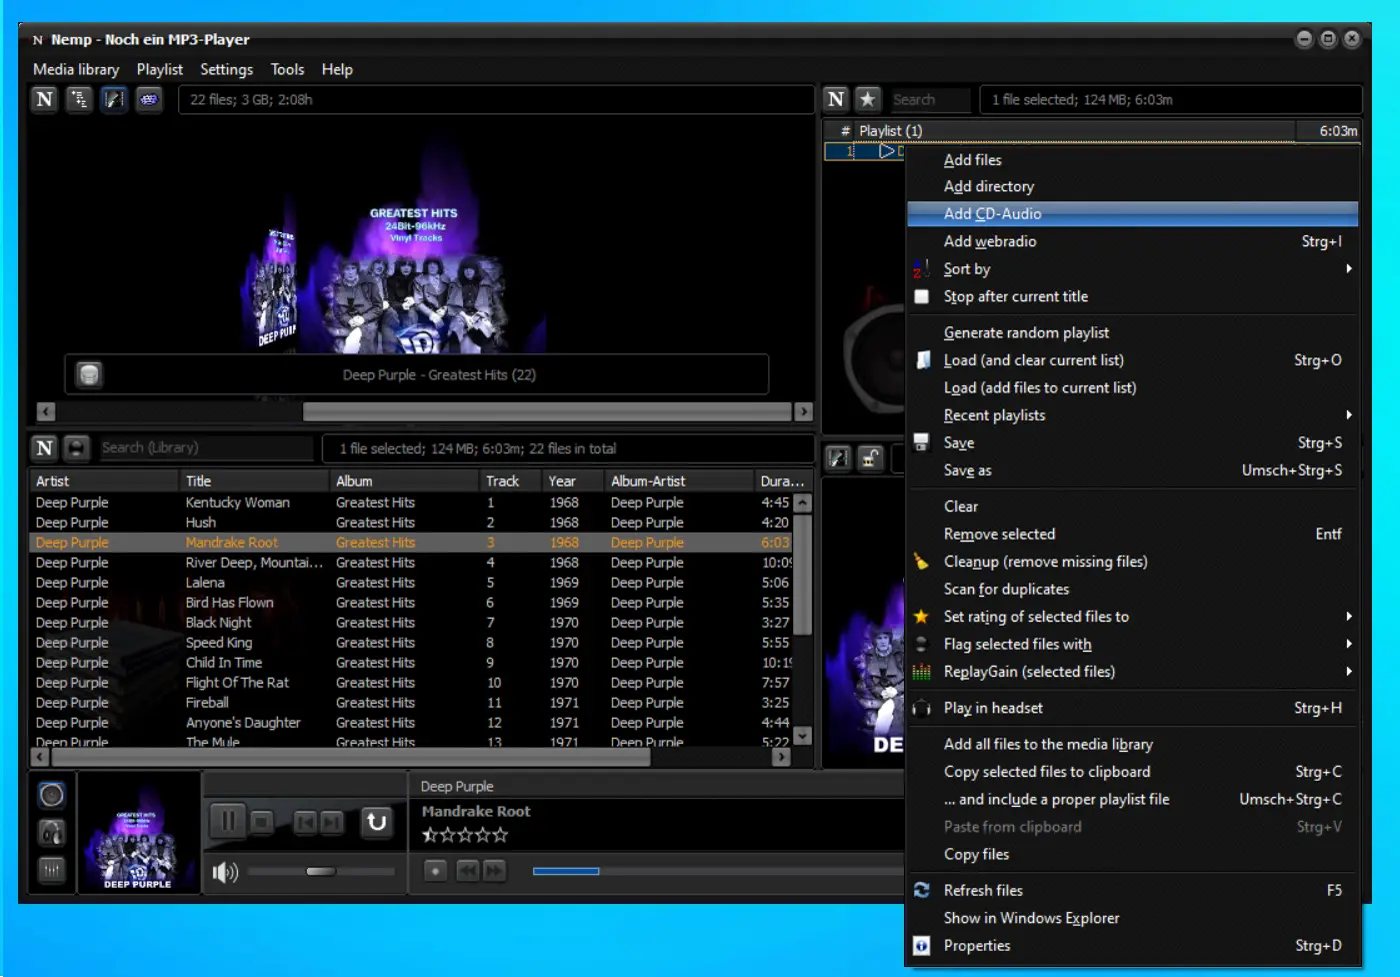Viewport: 1400px width, 977px height.
Task: Open the tree view browse mode icon
Action: click(x=79, y=99)
